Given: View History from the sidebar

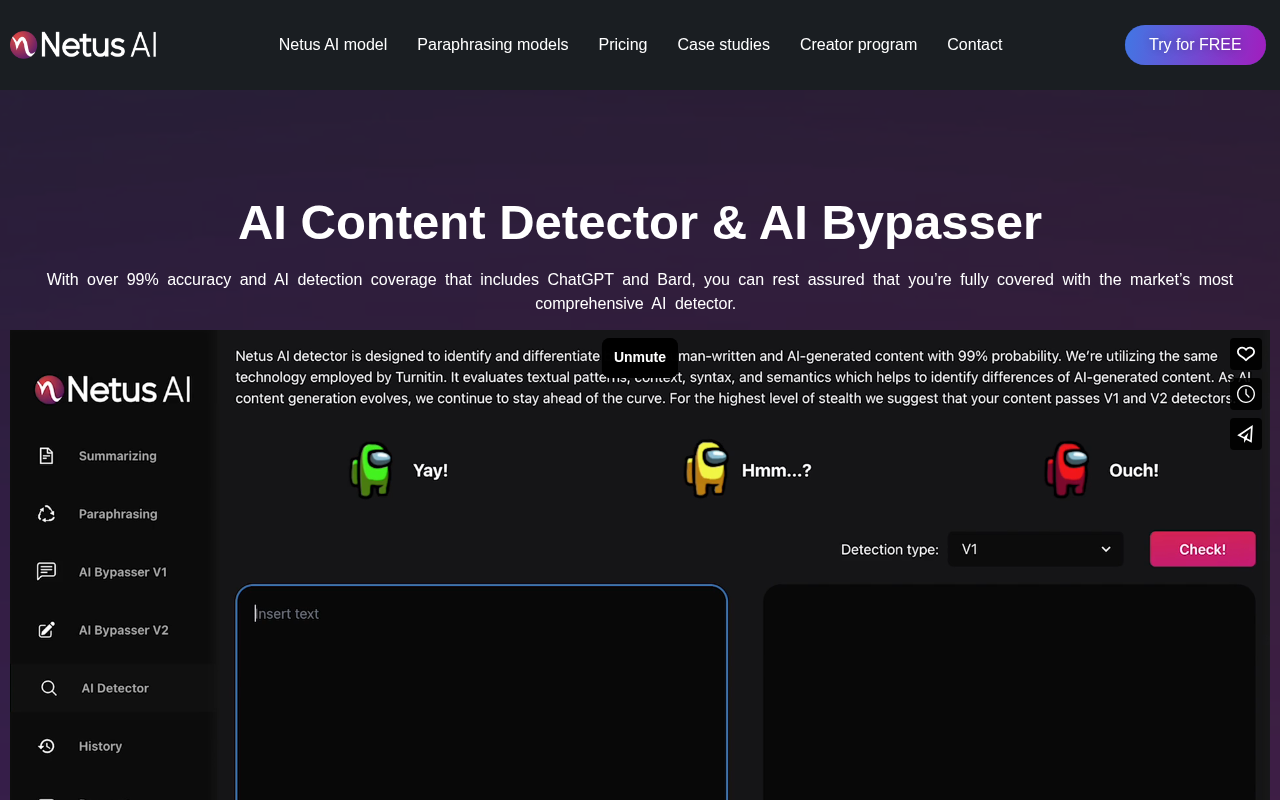Looking at the screenshot, I should [x=100, y=745].
